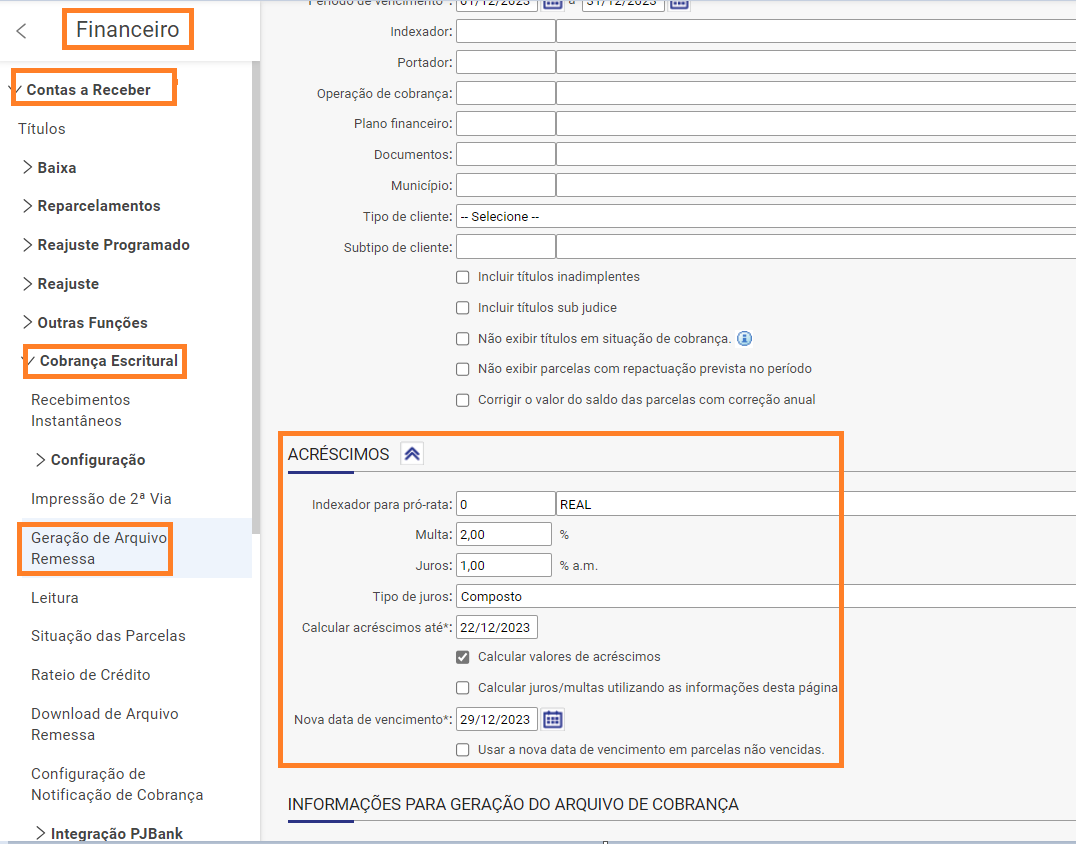Collapse the ACRÉSCIMOS section with the double-chevron

pyautogui.click(x=412, y=454)
